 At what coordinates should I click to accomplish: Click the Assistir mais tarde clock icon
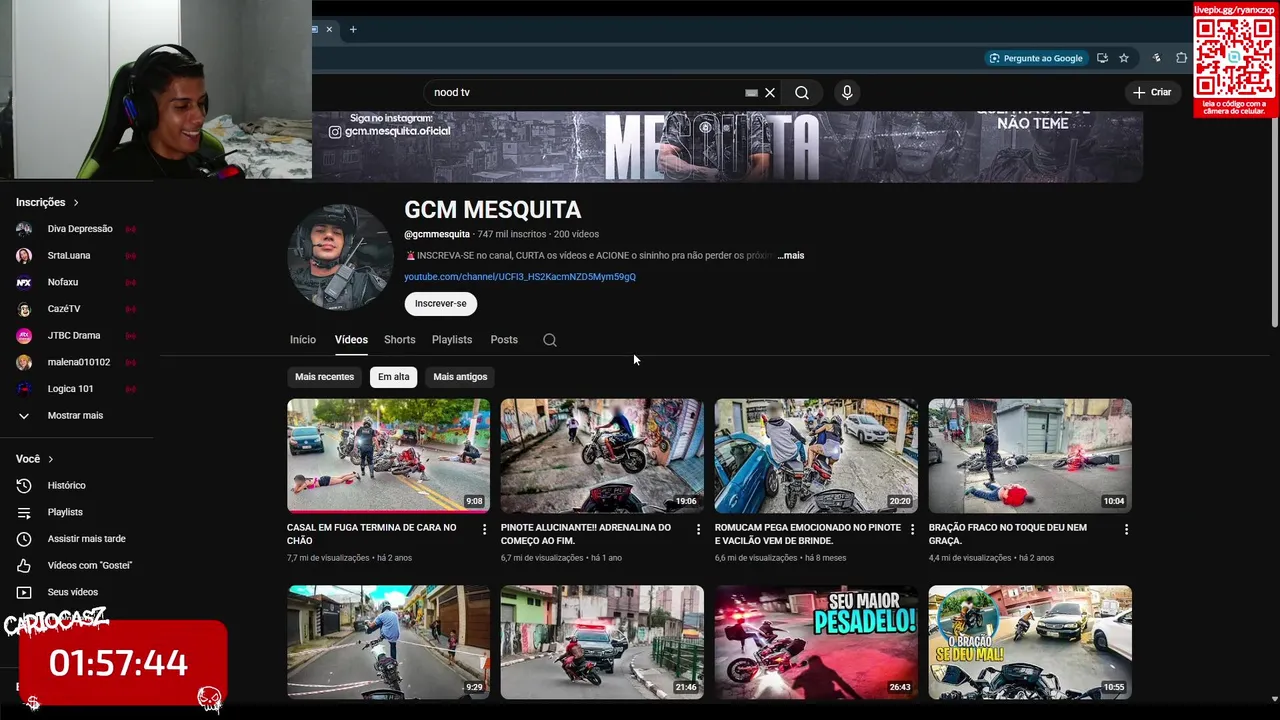point(24,539)
